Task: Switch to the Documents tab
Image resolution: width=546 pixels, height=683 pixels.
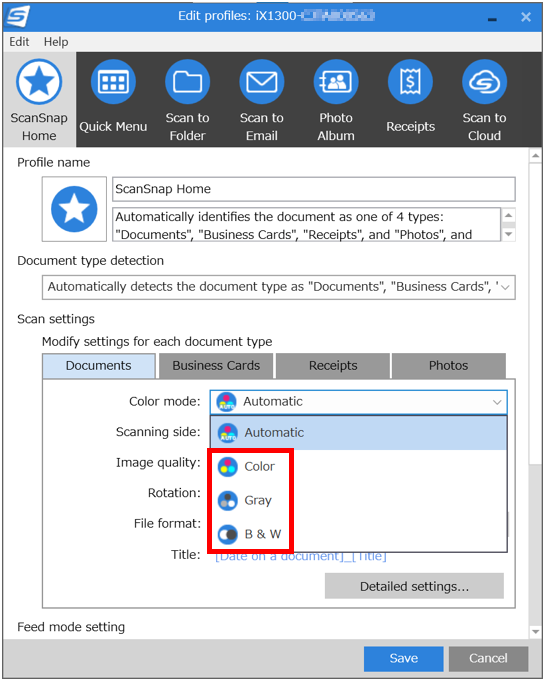Action: 98,365
